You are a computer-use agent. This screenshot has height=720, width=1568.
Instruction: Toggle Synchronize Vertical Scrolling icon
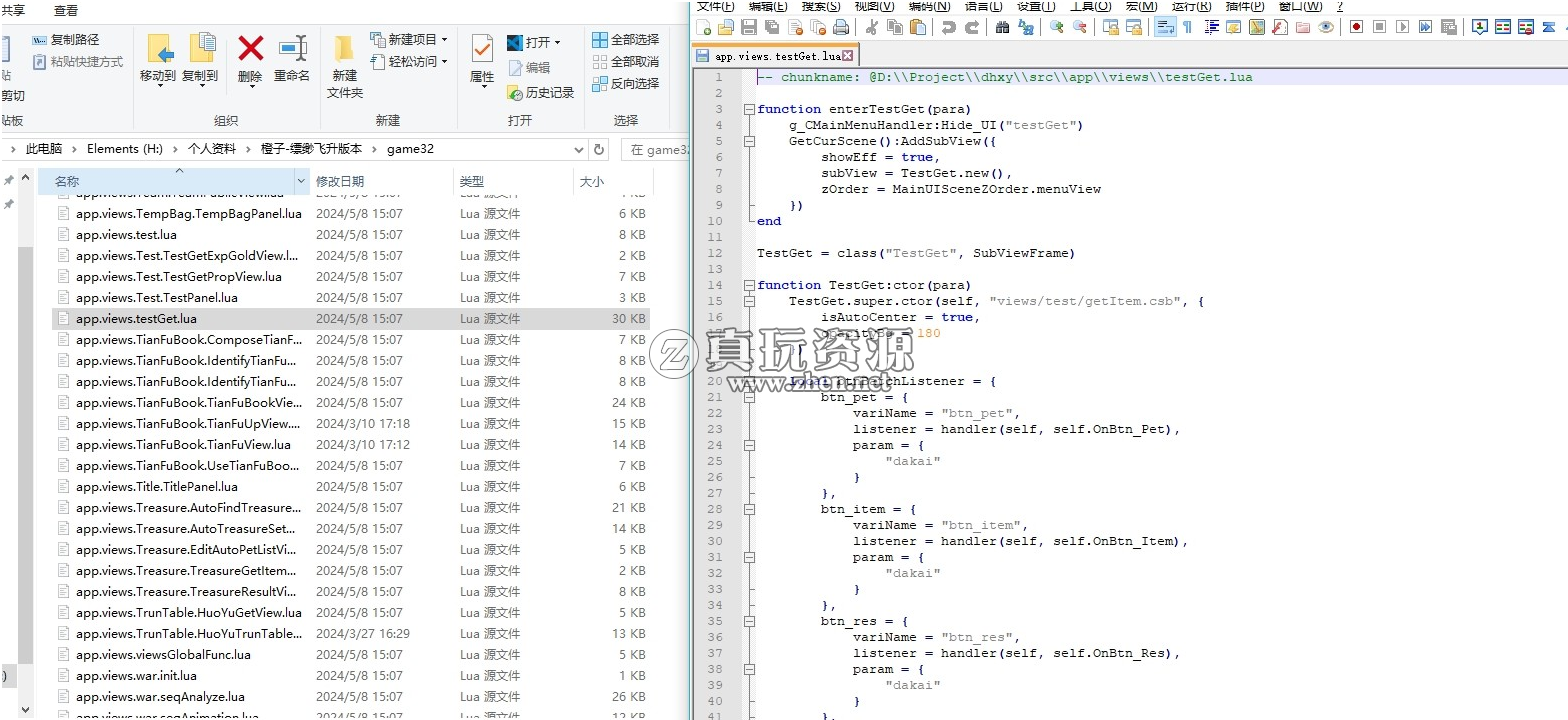[x=1110, y=27]
